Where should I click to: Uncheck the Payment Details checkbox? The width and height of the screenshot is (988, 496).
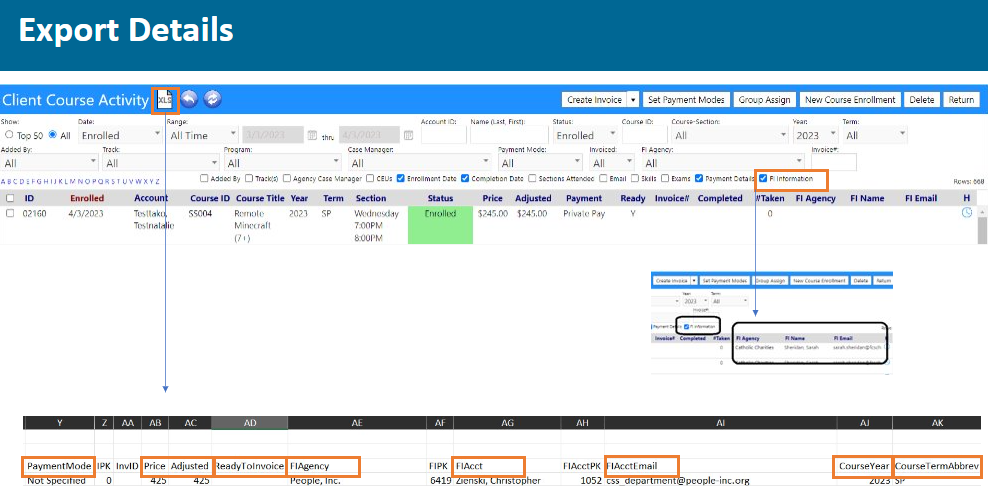[699, 178]
